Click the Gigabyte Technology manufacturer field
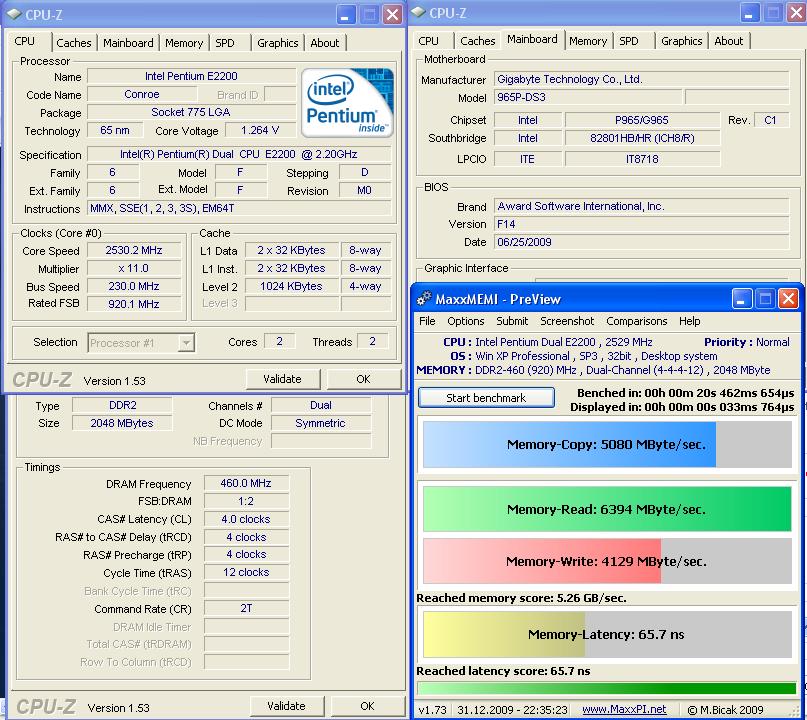 click(641, 79)
